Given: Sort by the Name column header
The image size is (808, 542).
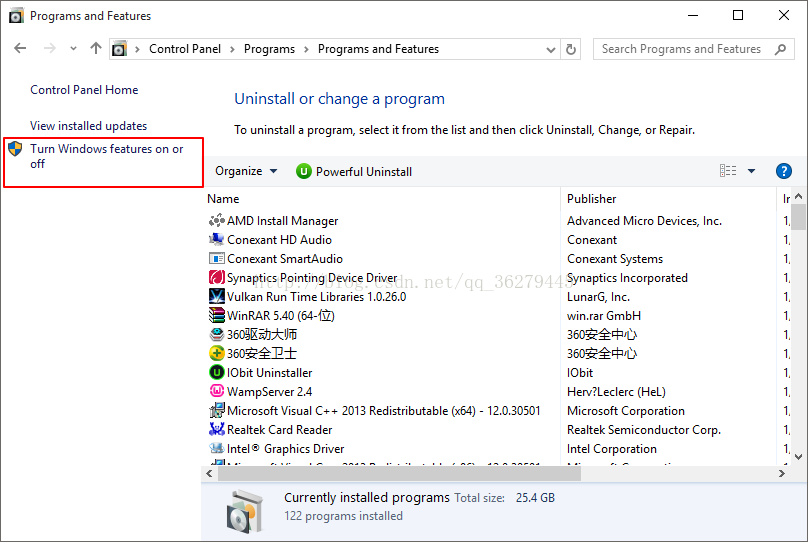Looking at the screenshot, I should pyautogui.click(x=223, y=199).
